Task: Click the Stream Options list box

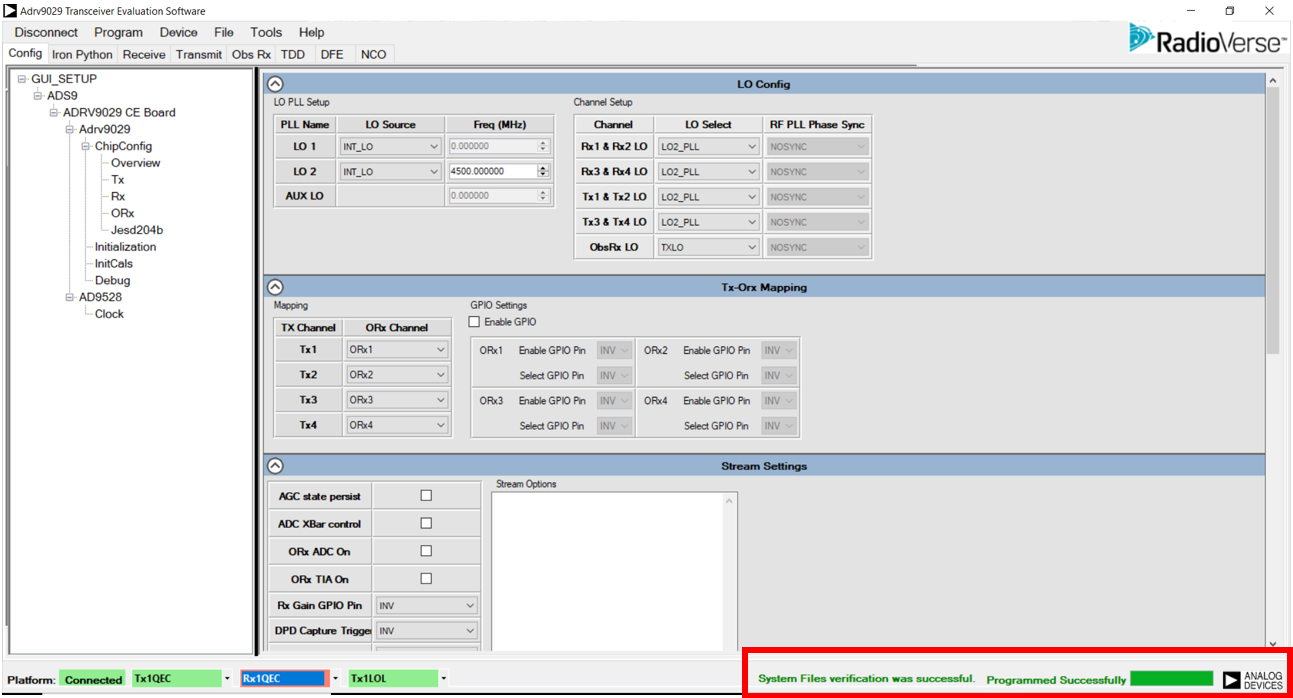Action: [614, 572]
